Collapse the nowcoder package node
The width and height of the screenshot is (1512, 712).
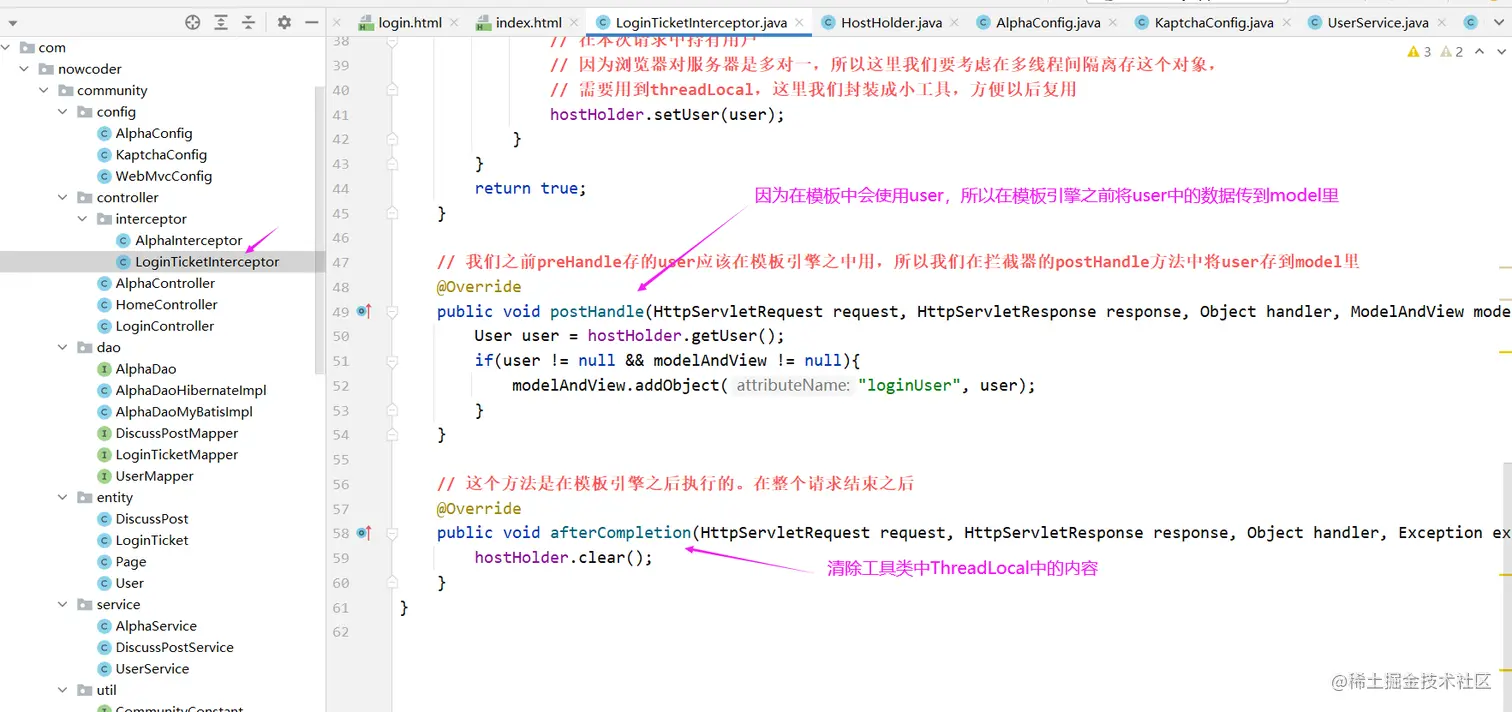(x=25, y=69)
